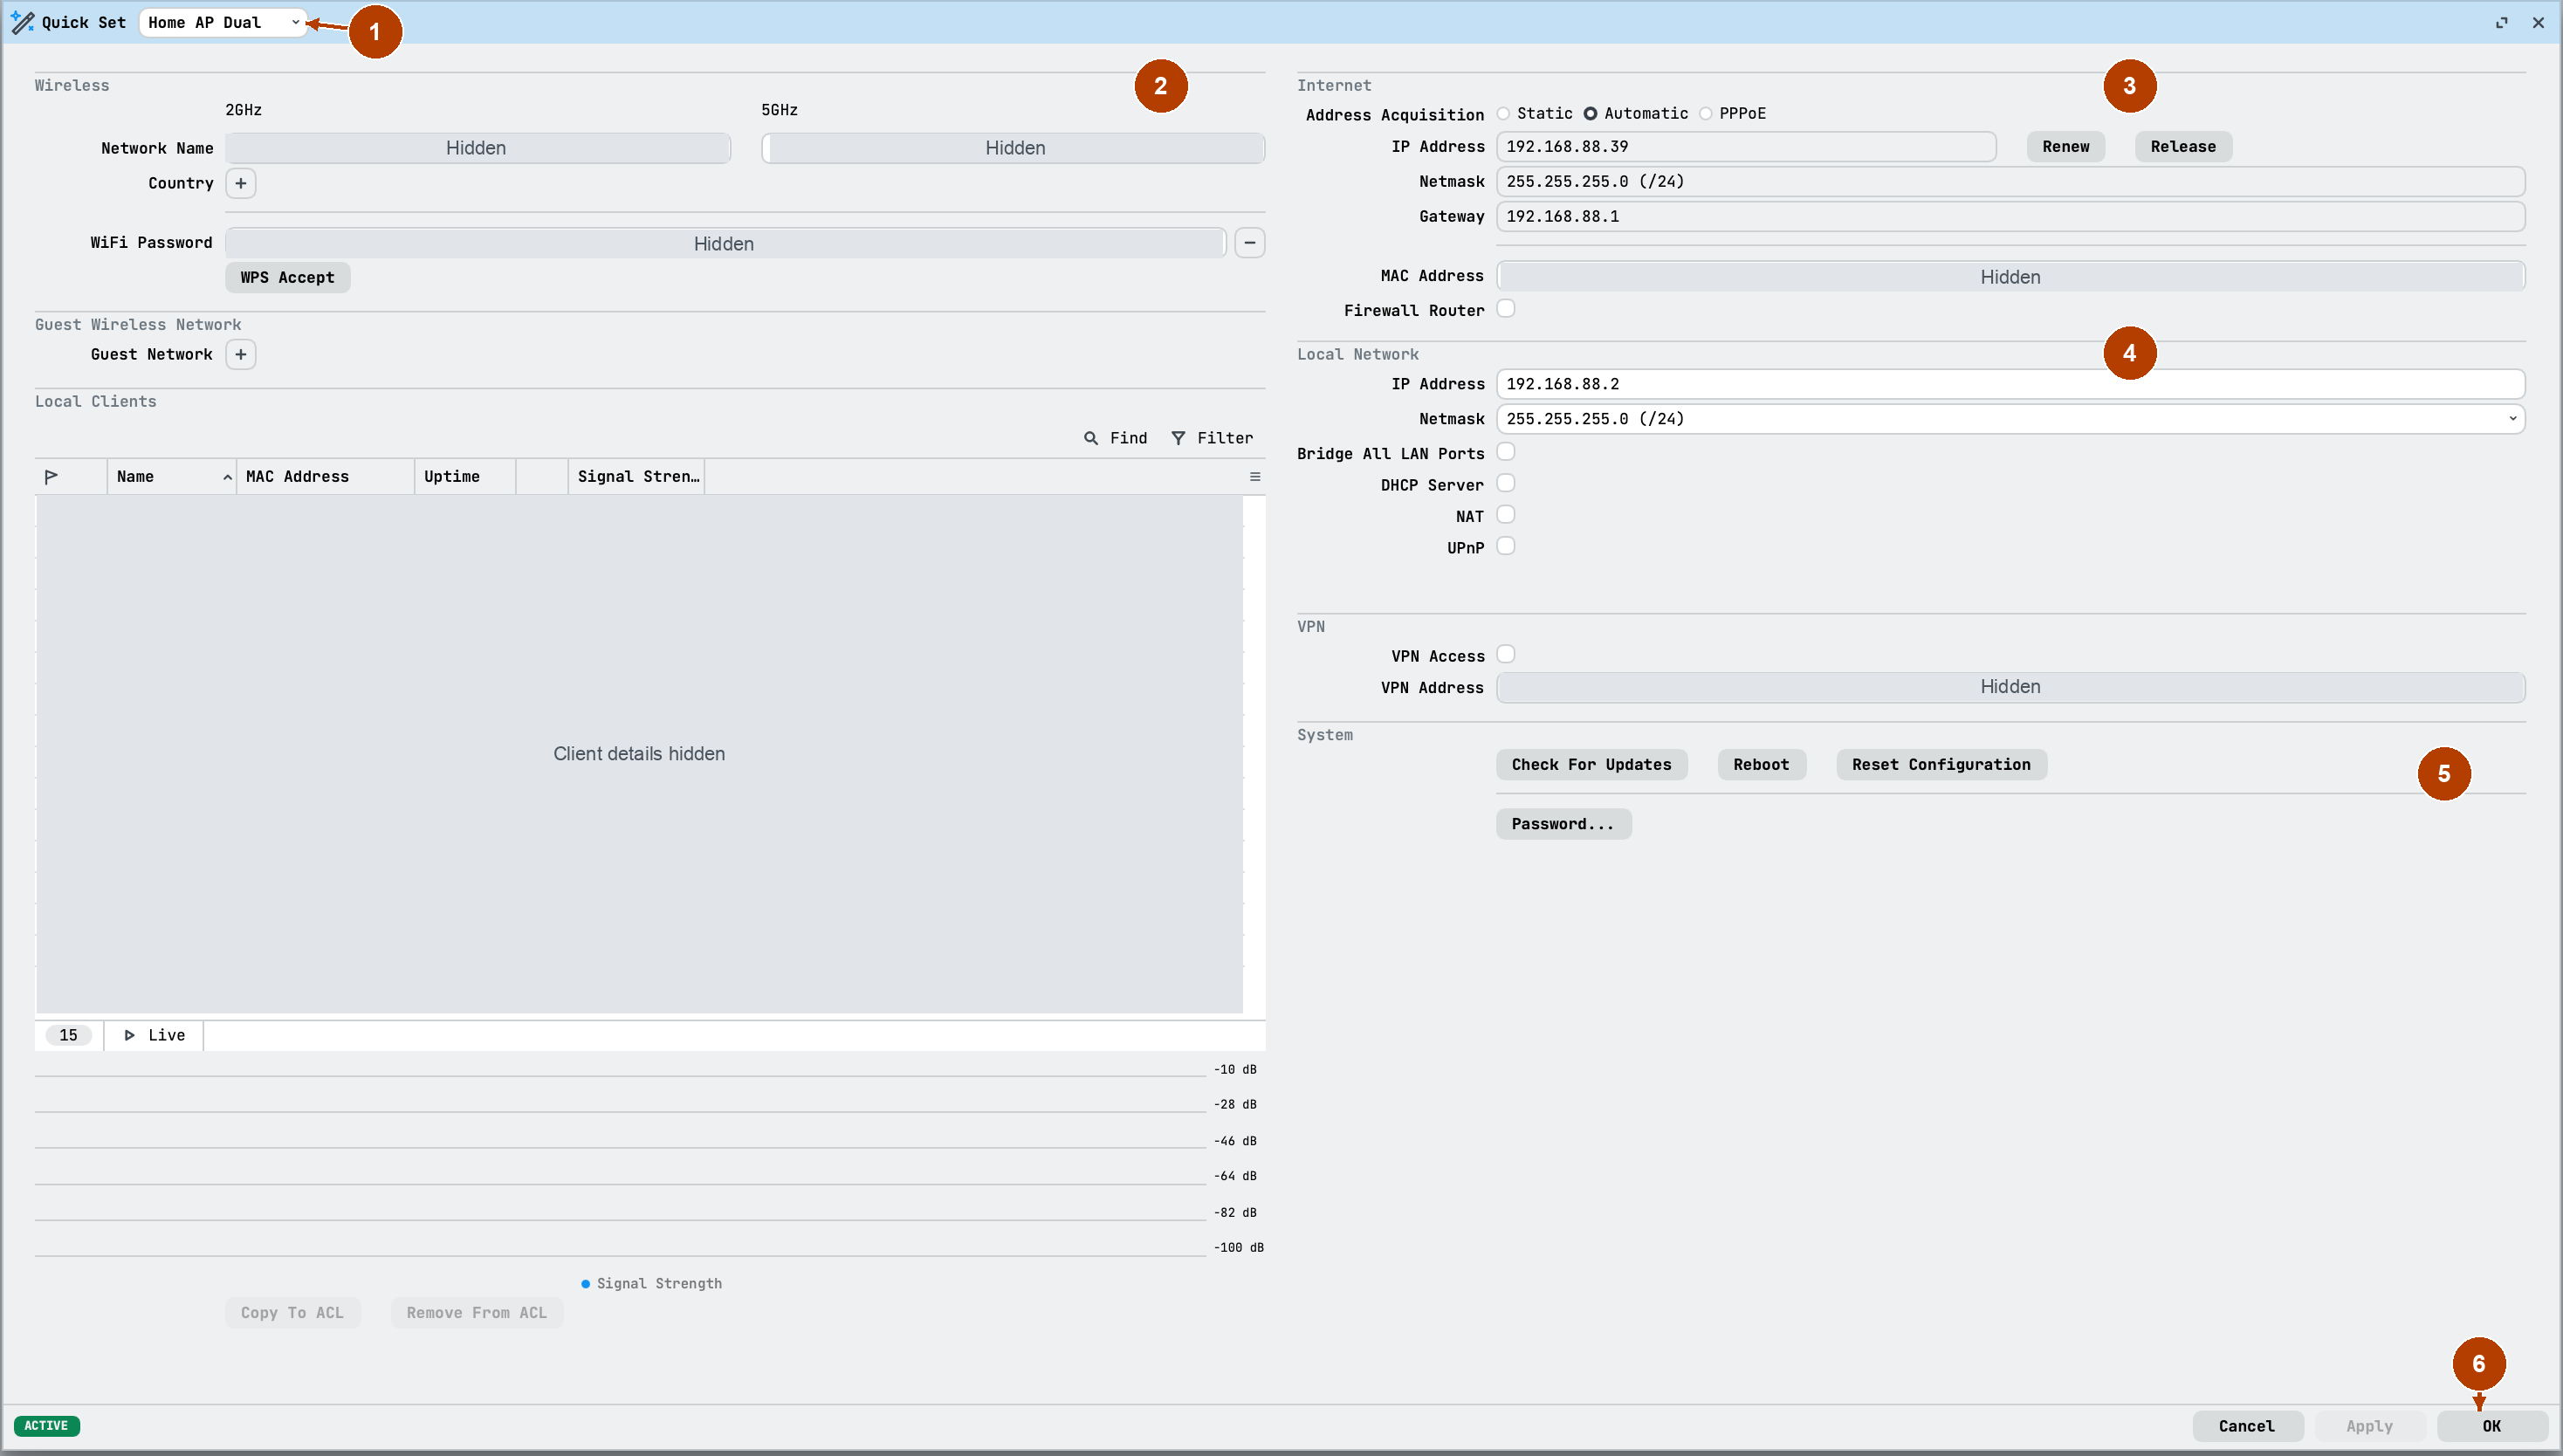Enable the VPN Access checkbox

[x=1506, y=655]
